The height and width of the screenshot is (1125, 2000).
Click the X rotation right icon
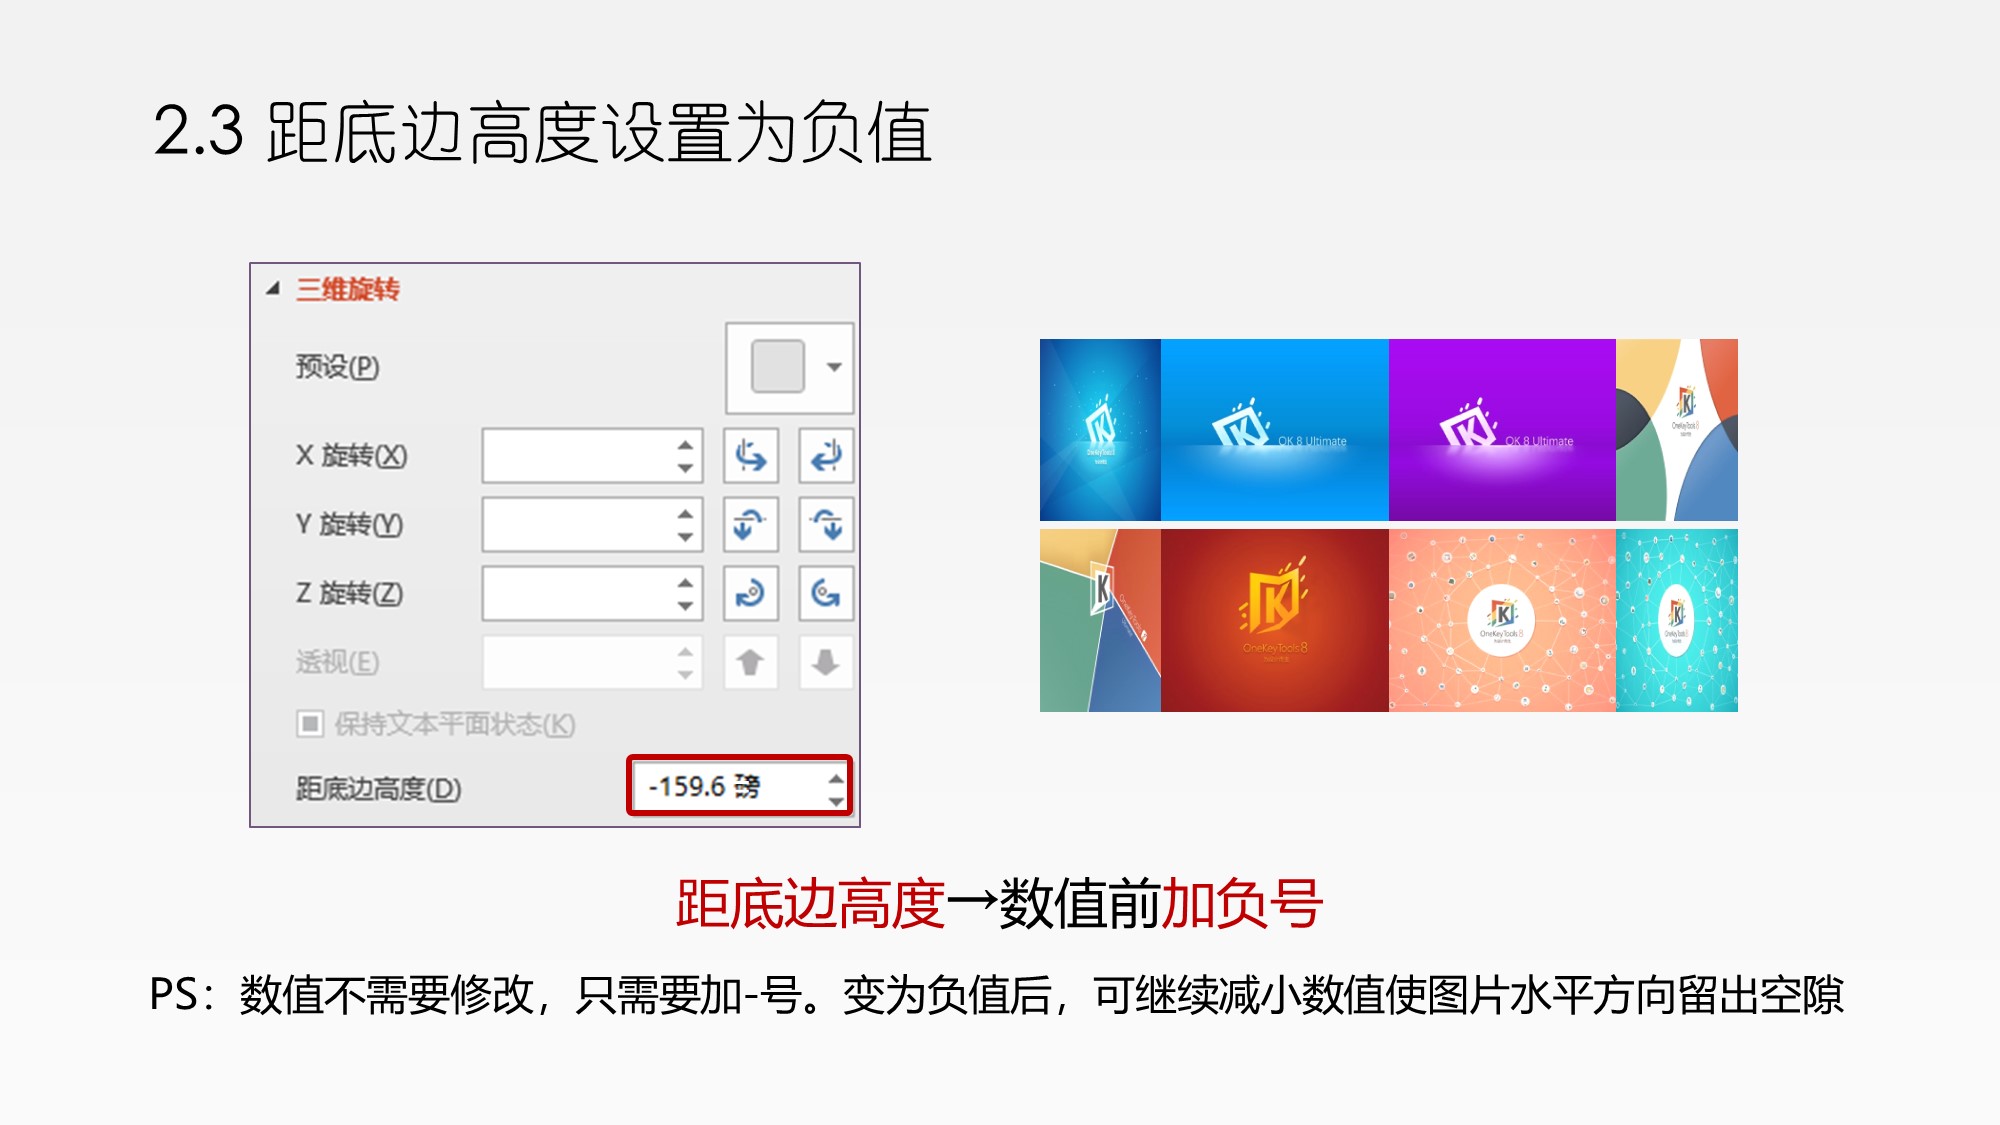826,456
